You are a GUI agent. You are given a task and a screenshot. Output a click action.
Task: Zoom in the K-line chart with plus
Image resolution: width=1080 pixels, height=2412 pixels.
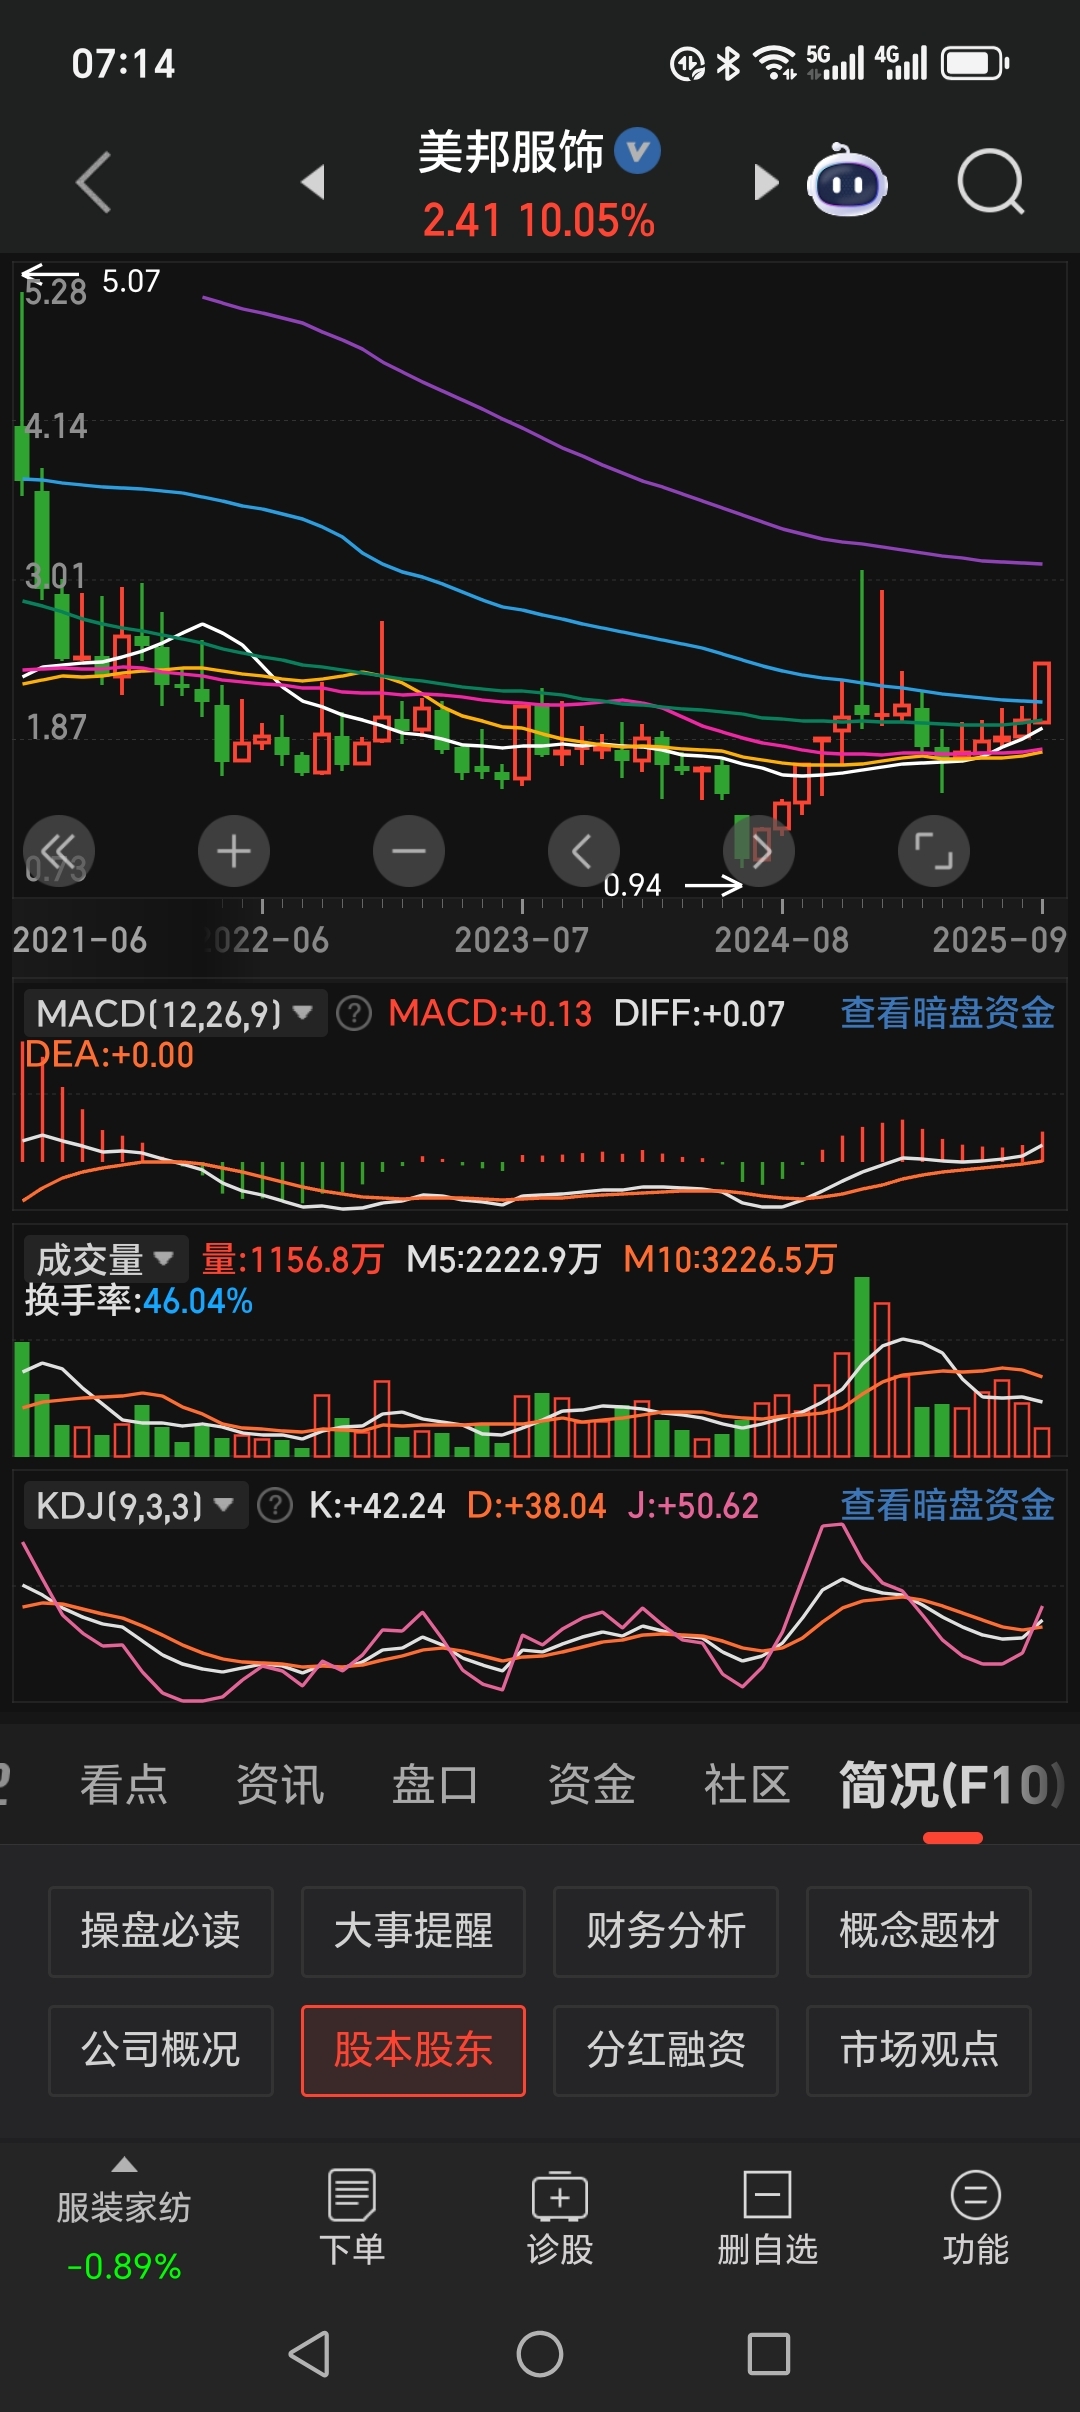coord(234,851)
